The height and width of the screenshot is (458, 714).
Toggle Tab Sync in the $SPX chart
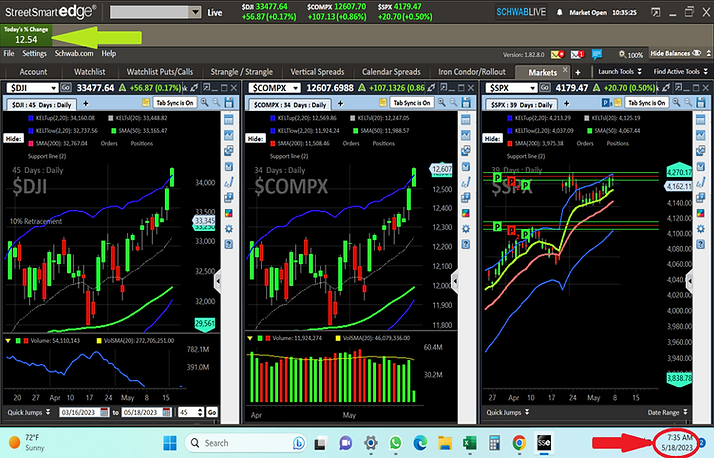pos(647,103)
